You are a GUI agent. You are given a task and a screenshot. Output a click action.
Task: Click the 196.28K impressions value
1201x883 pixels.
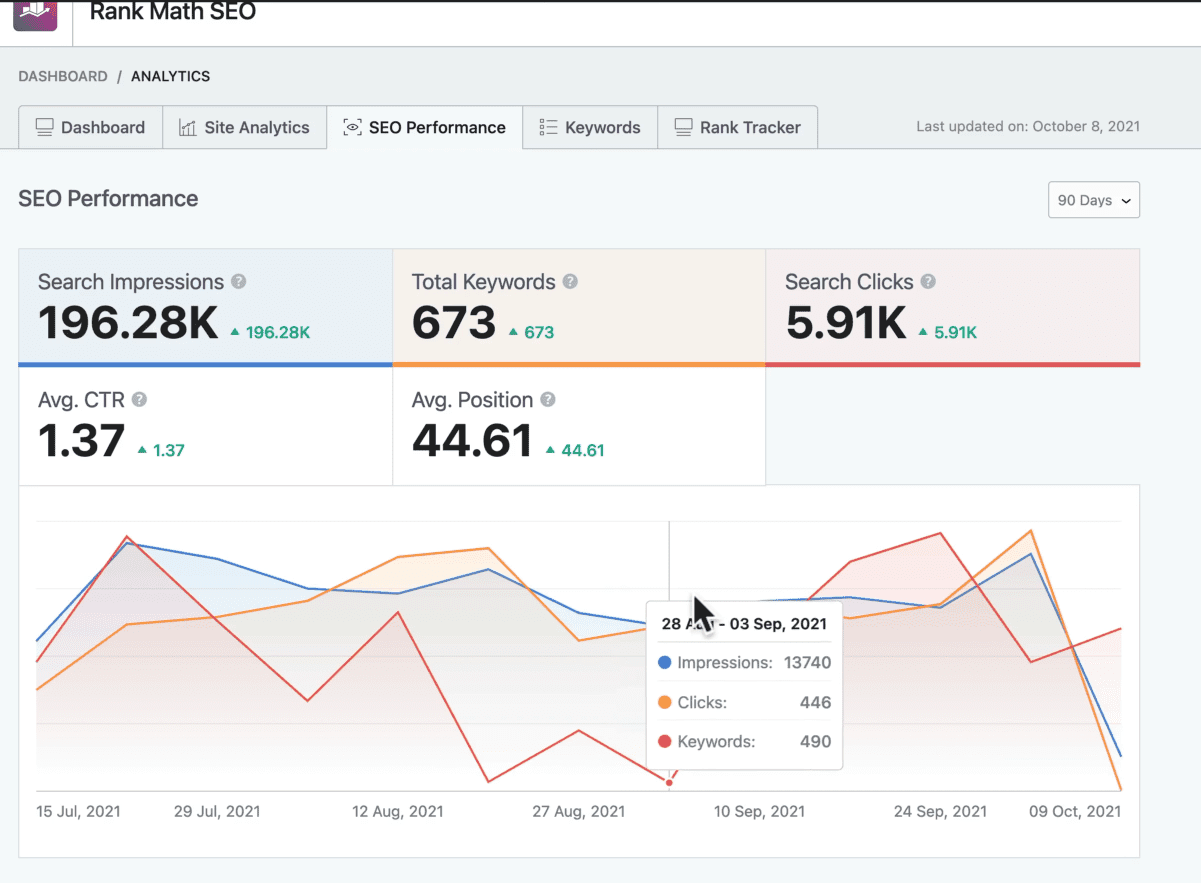128,323
